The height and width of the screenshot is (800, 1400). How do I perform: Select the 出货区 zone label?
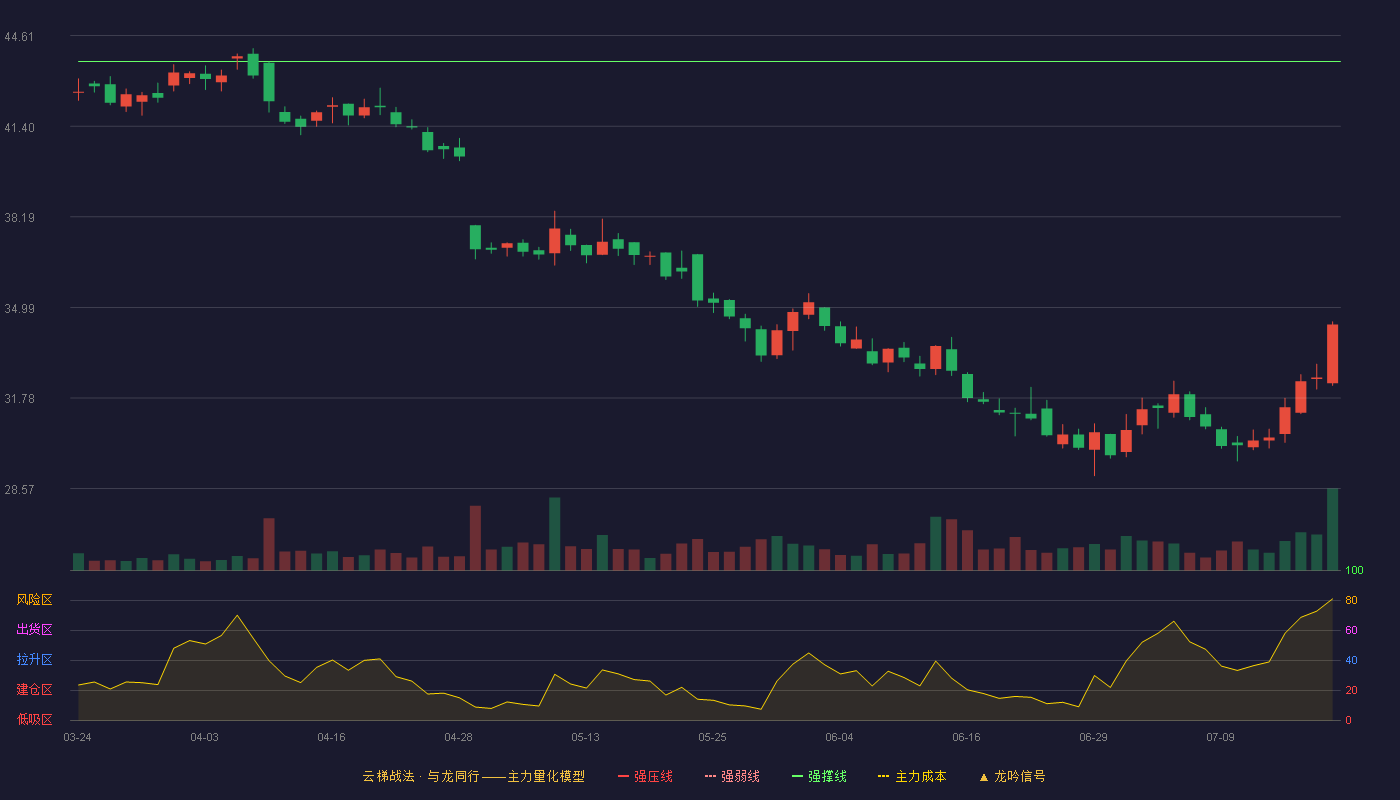point(34,630)
